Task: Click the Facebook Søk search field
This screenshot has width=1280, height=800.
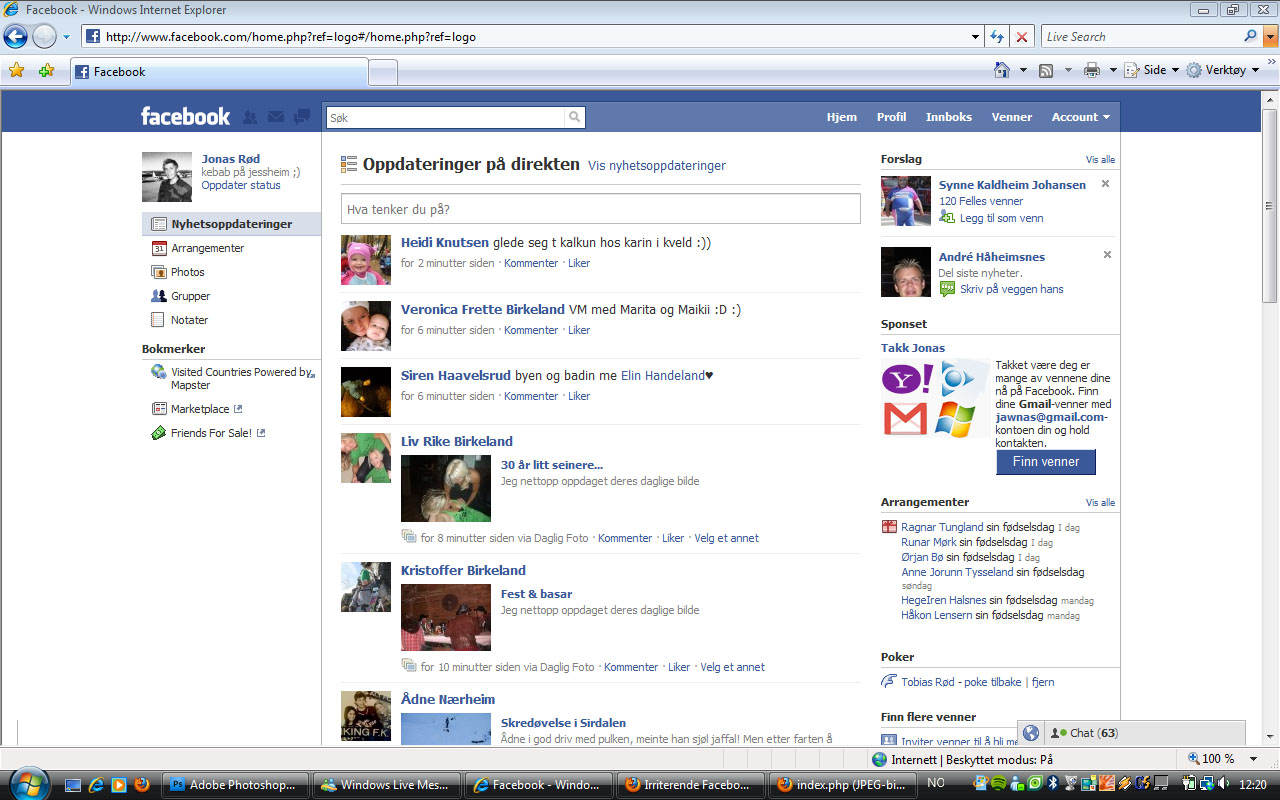Action: pos(445,117)
